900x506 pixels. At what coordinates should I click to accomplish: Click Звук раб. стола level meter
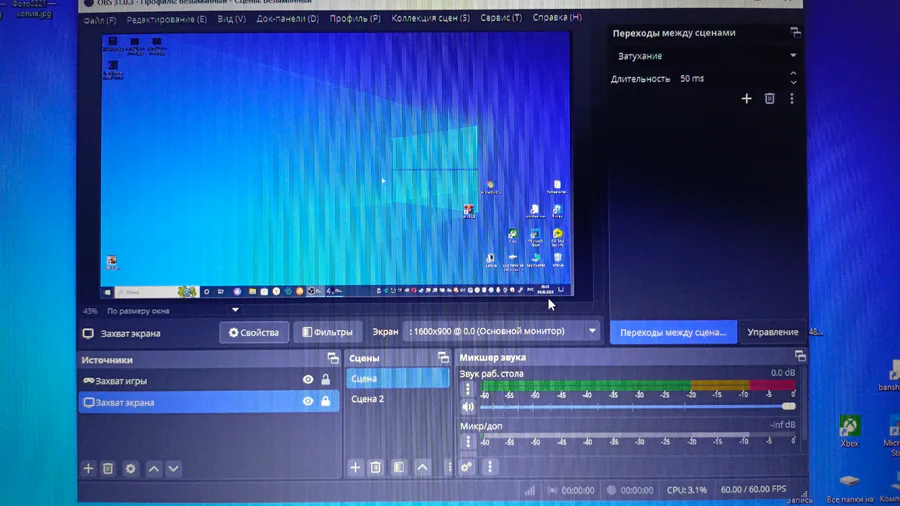tap(638, 385)
